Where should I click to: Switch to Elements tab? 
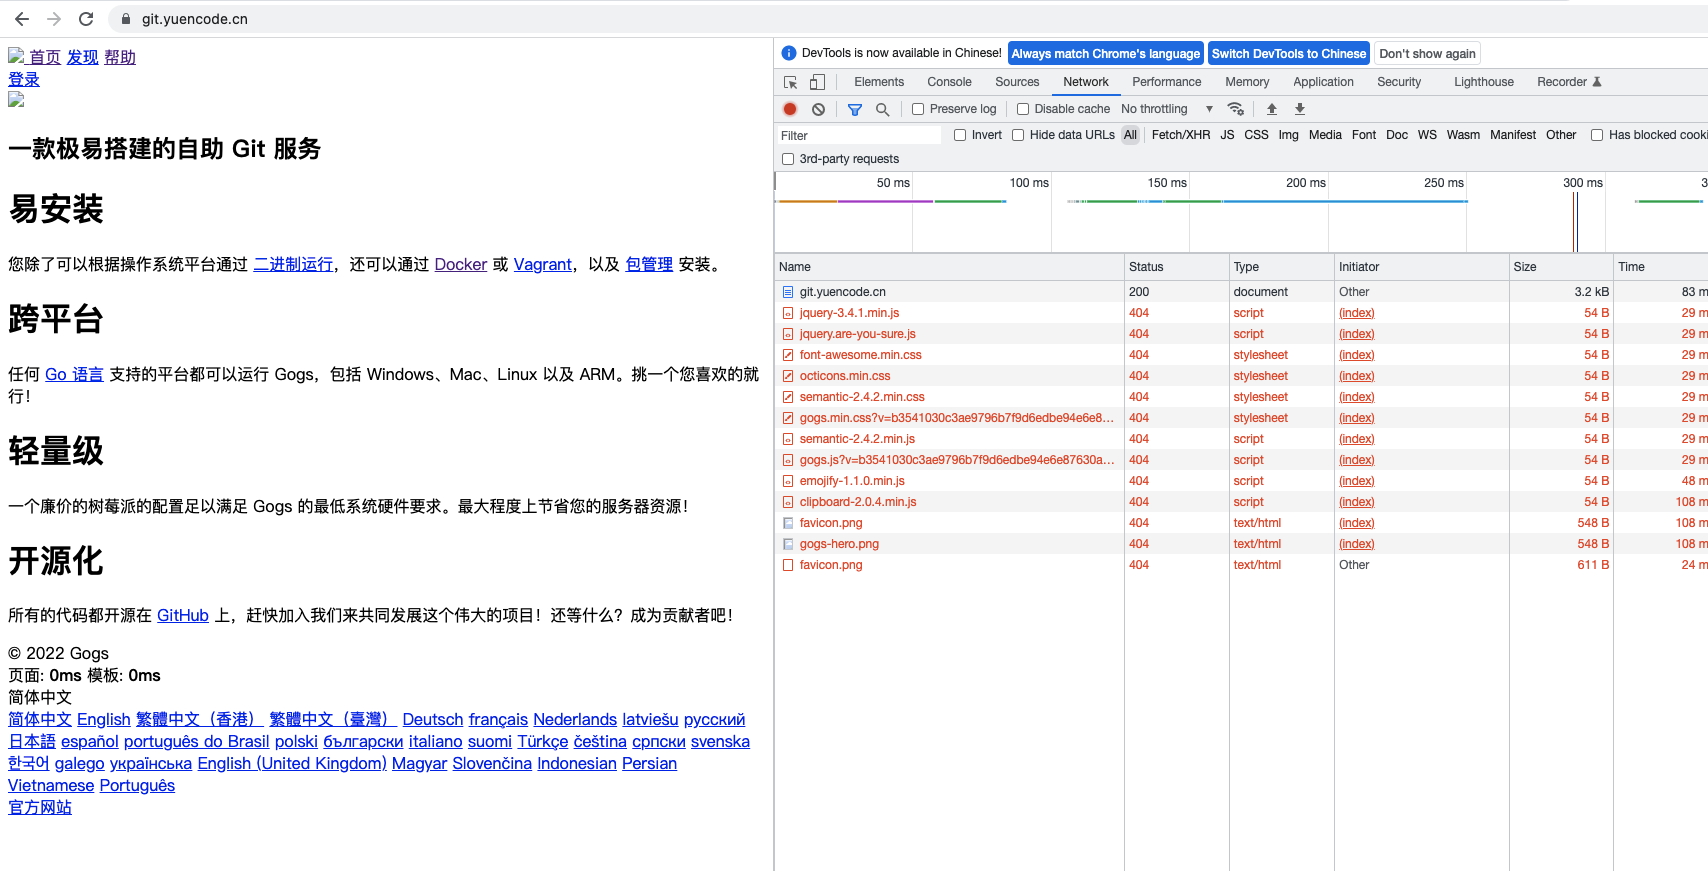879,82
